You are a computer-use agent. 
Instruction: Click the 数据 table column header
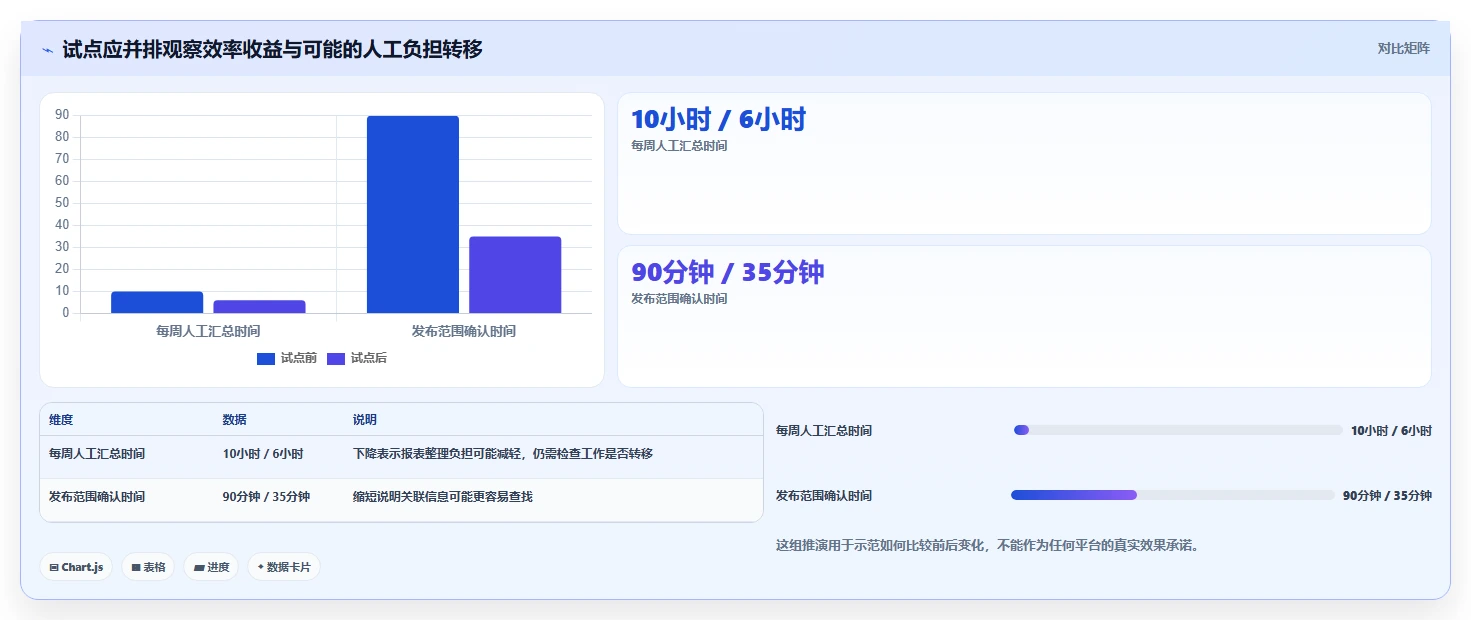(x=234, y=420)
